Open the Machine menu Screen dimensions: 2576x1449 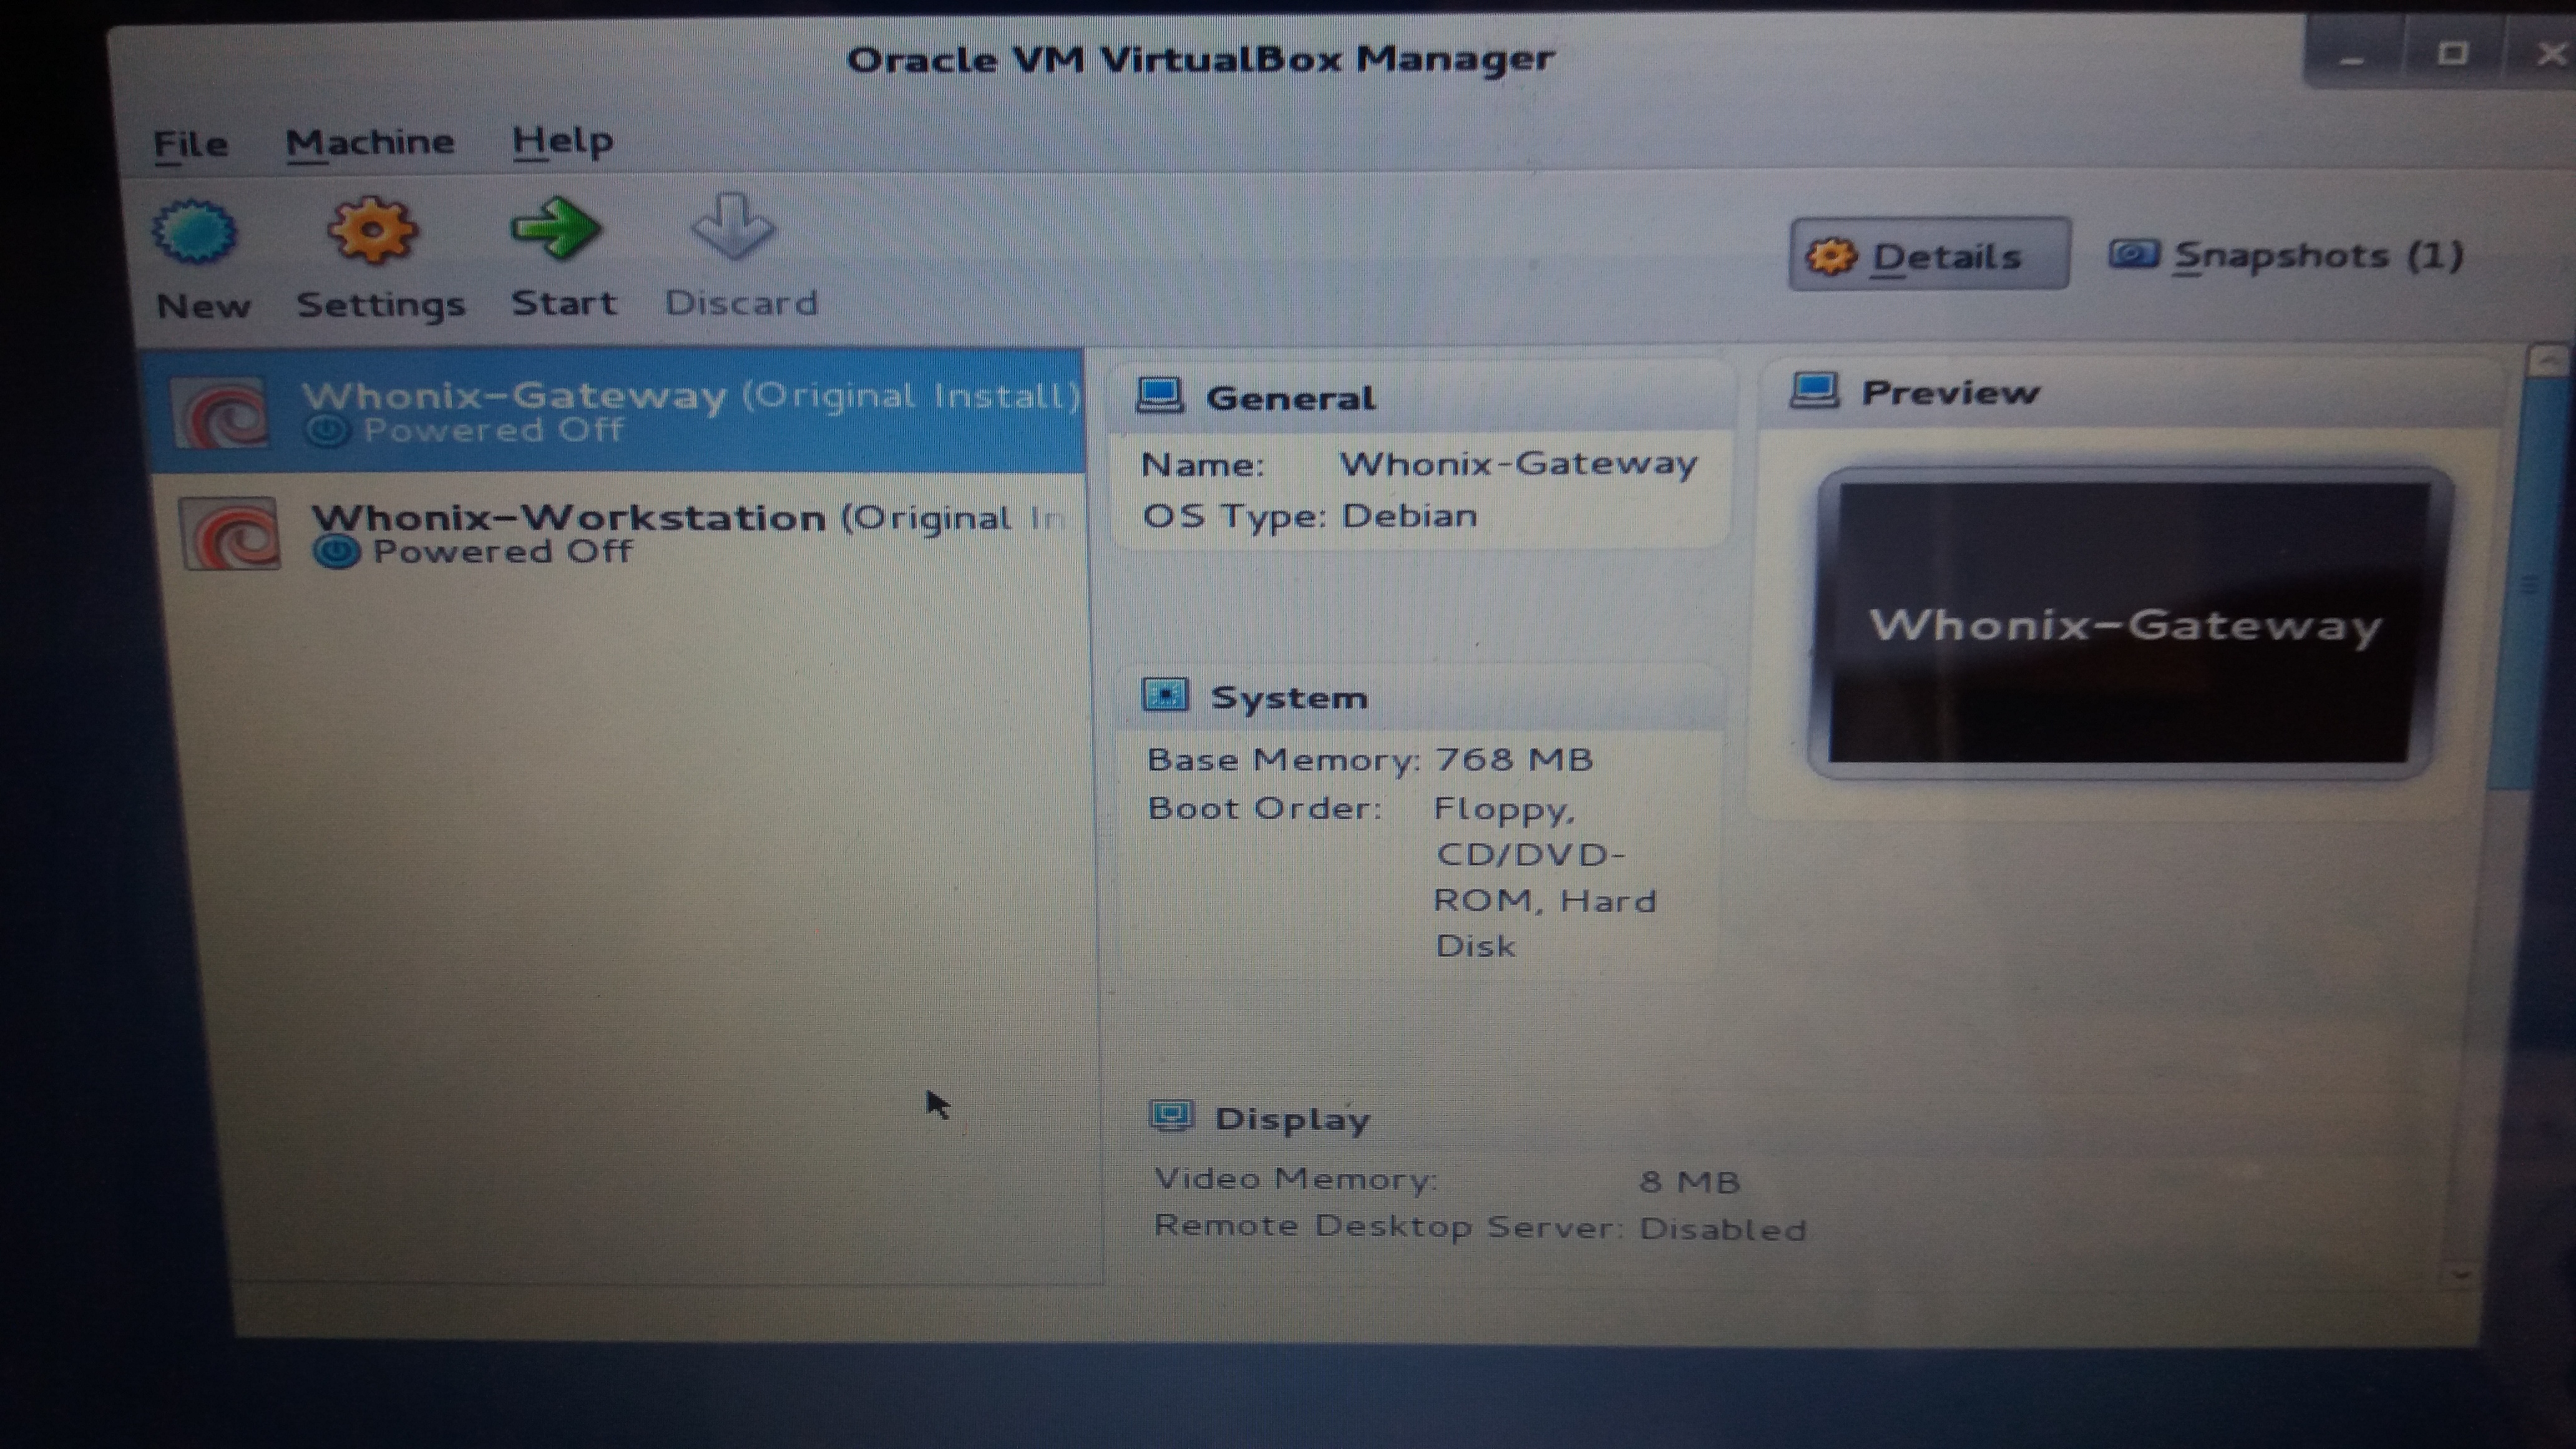coord(369,142)
